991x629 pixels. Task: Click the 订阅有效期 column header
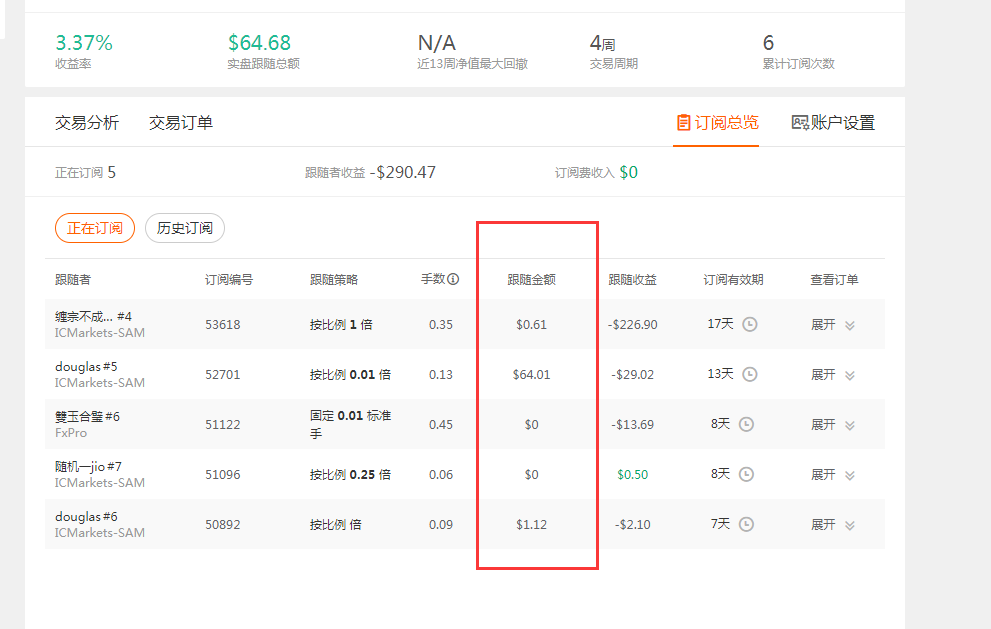733,279
